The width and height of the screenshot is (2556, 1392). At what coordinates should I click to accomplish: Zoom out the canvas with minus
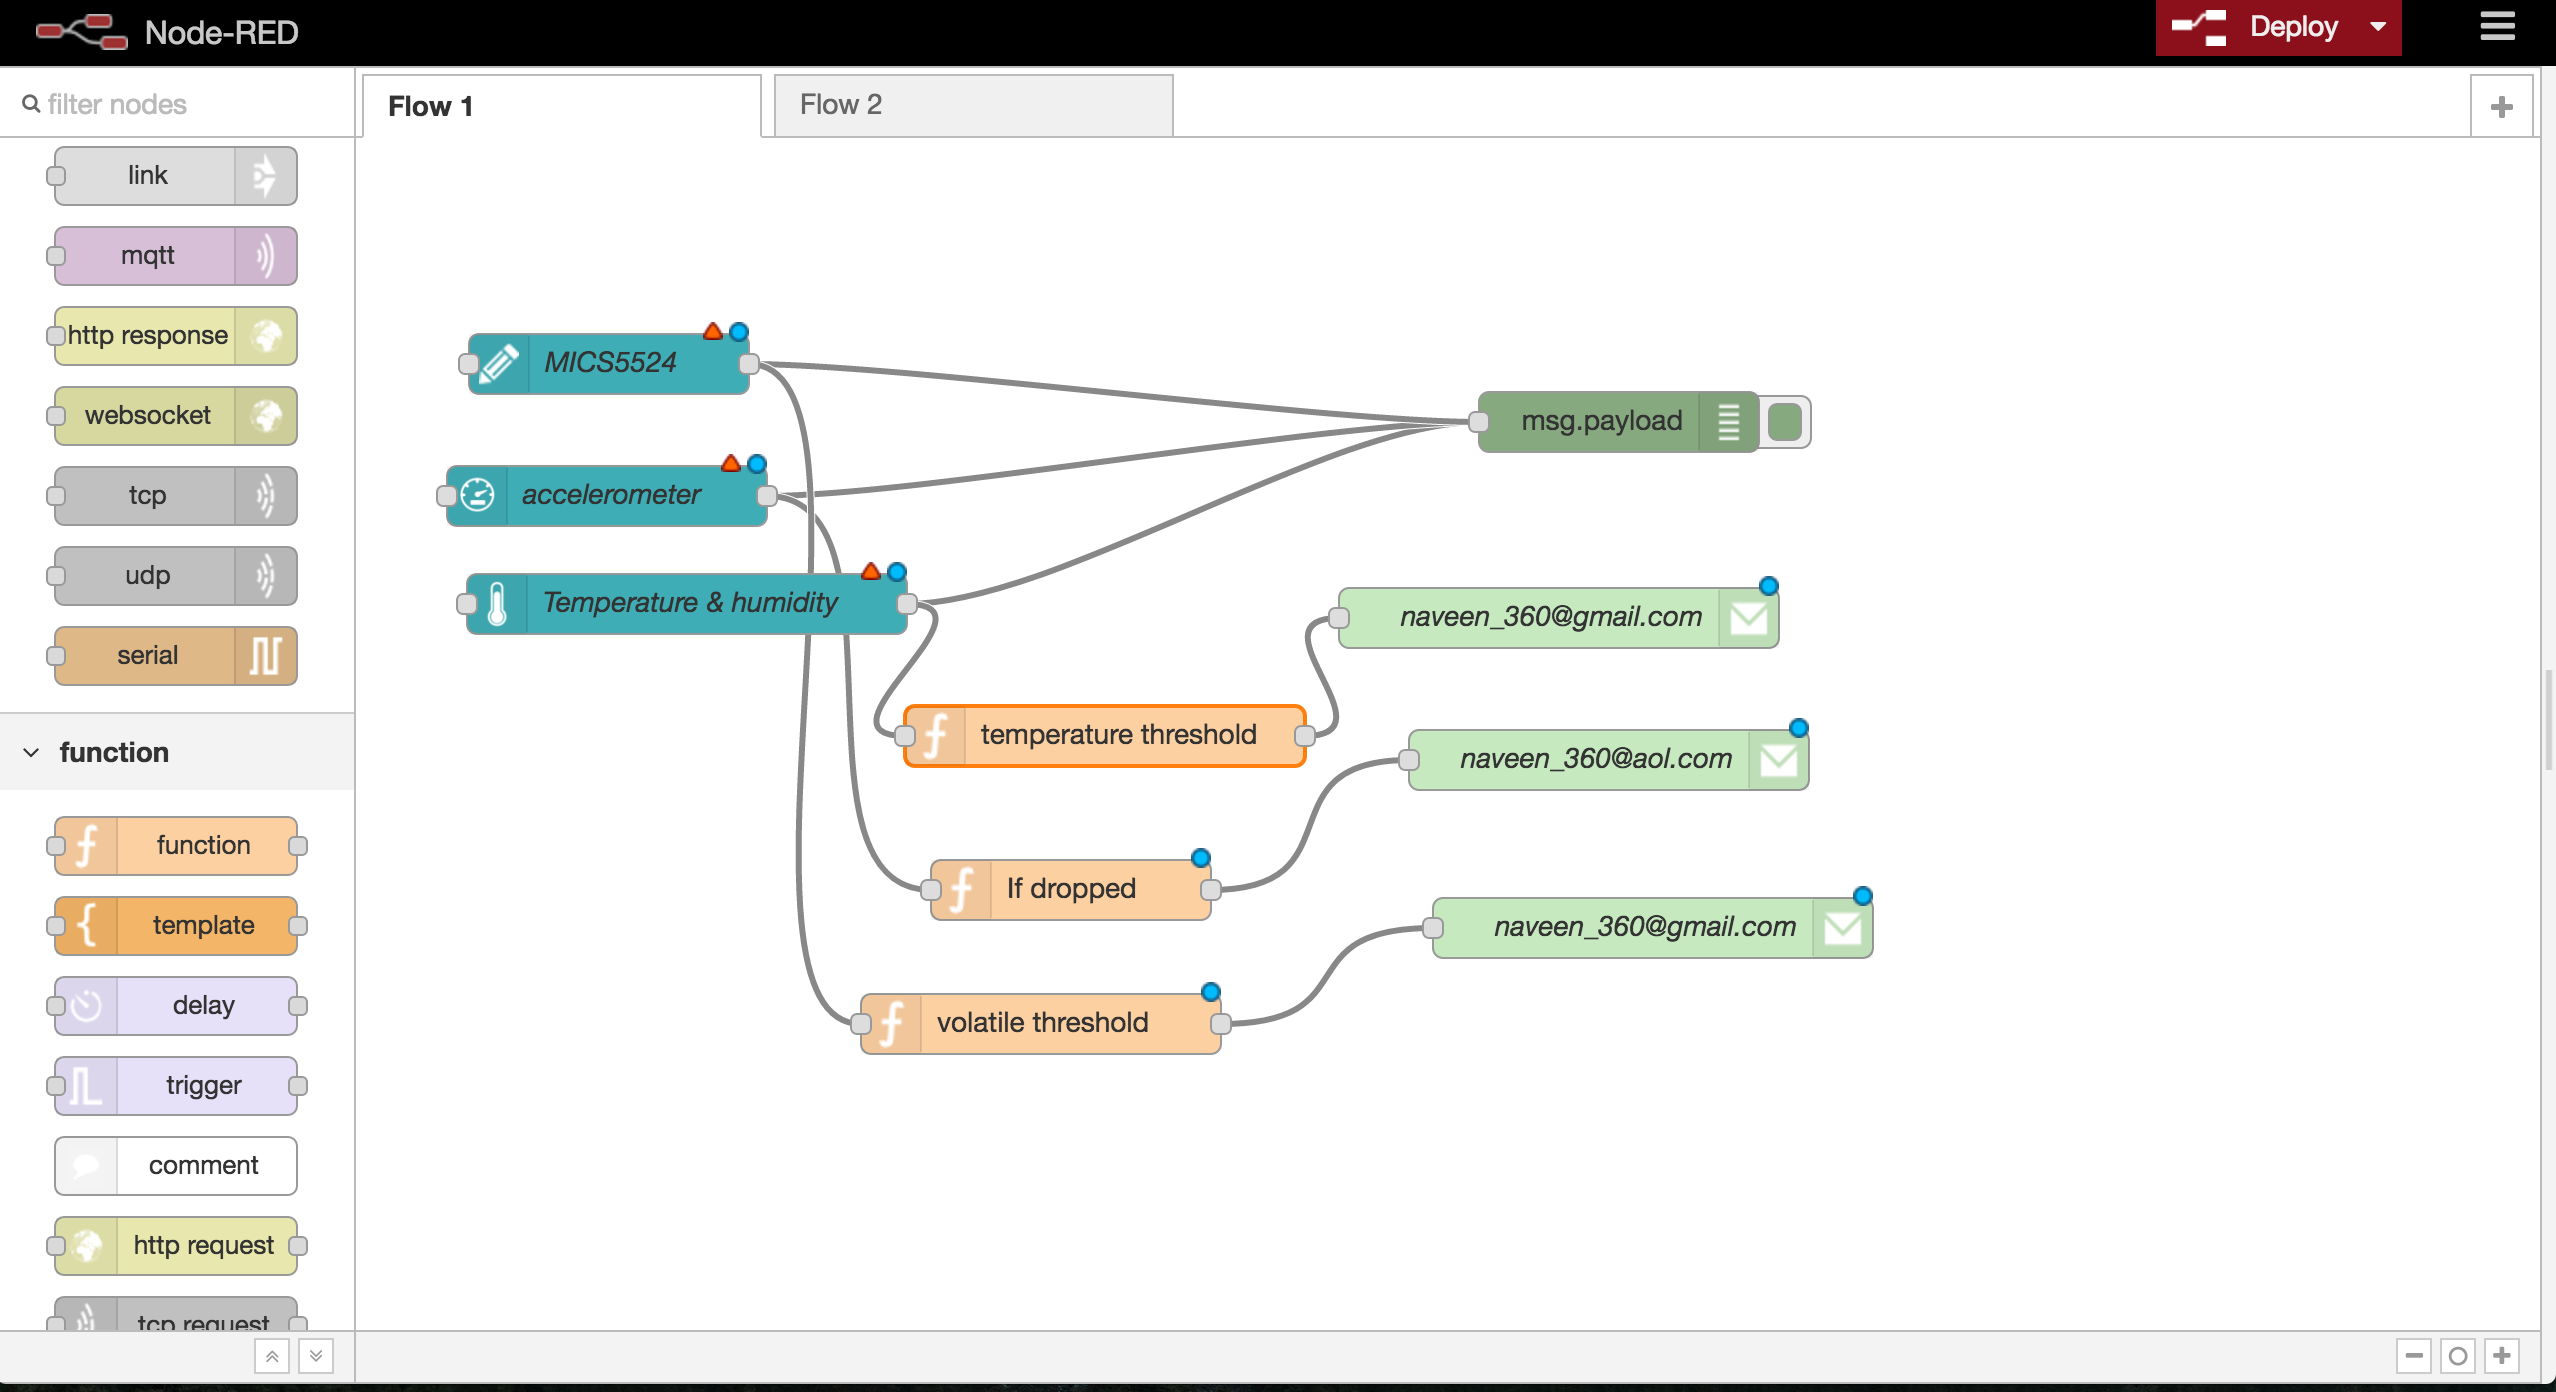coord(2414,1356)
